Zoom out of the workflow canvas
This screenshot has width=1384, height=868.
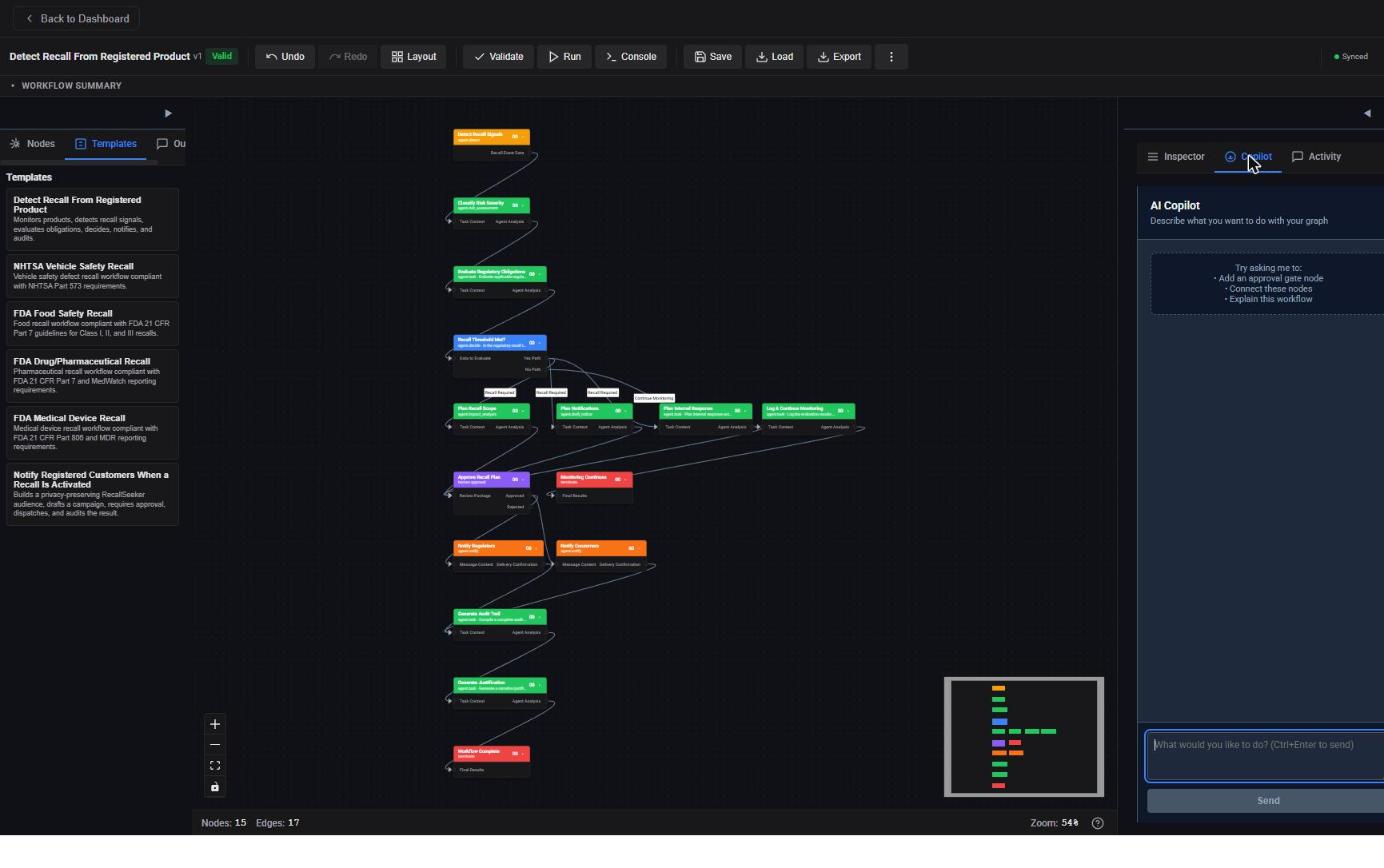[215, 745]
